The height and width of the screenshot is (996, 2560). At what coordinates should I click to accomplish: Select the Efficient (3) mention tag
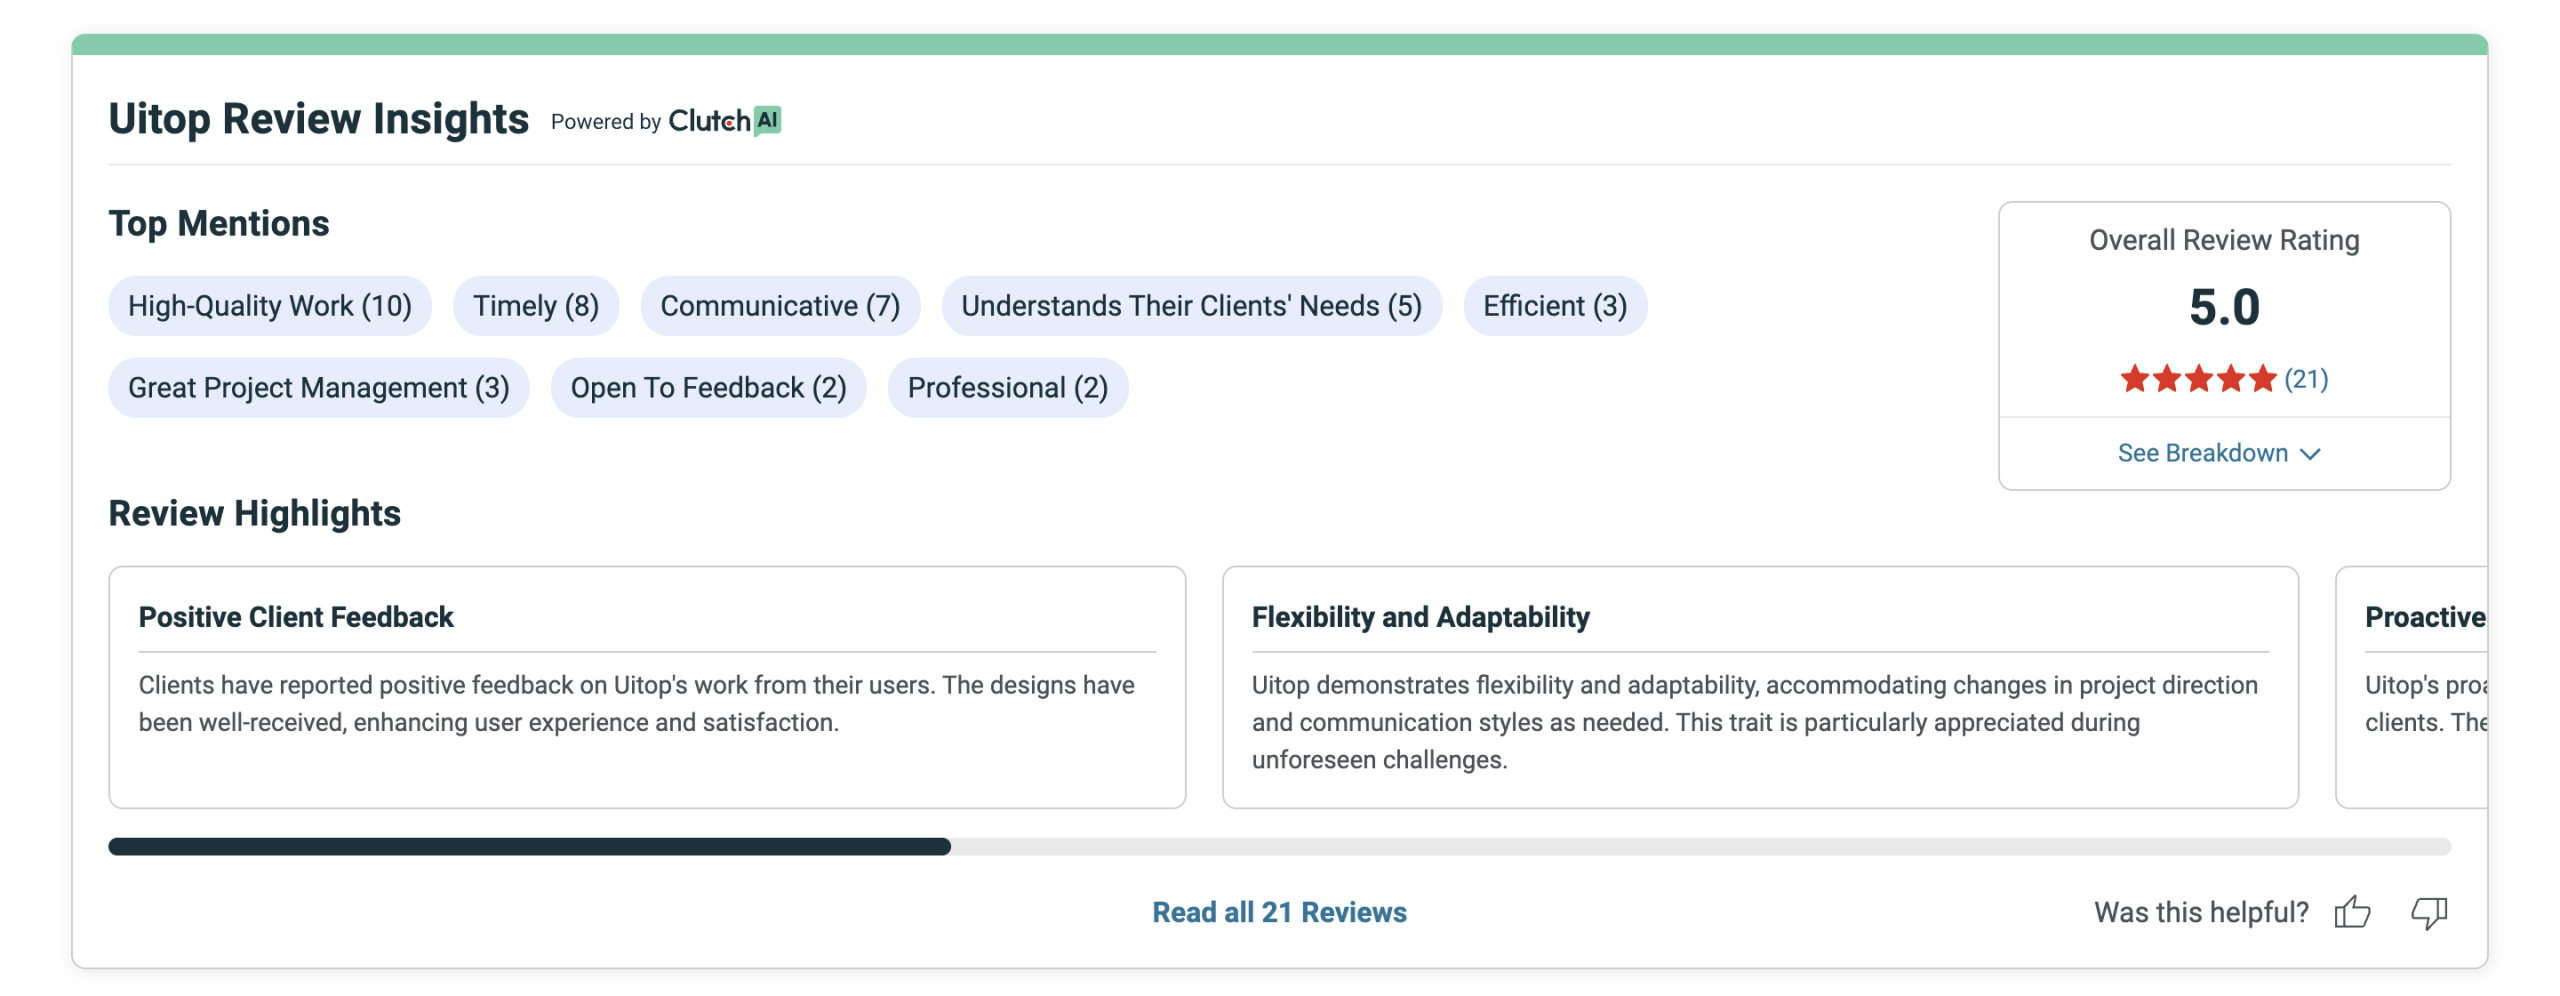[1555, 306]
